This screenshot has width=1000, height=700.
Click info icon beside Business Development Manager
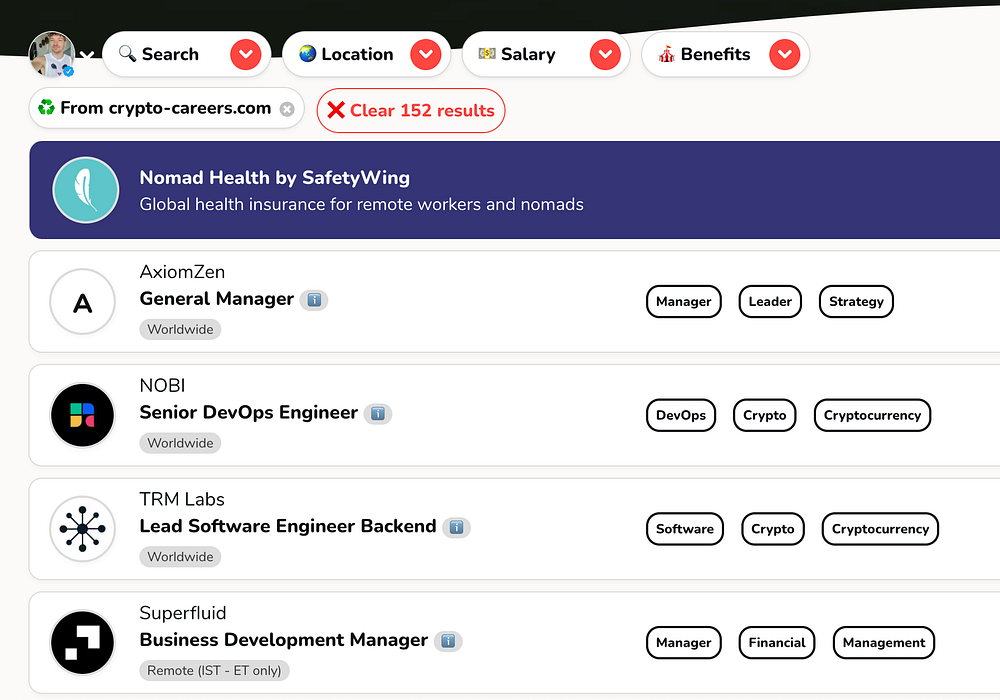point(448,641)
